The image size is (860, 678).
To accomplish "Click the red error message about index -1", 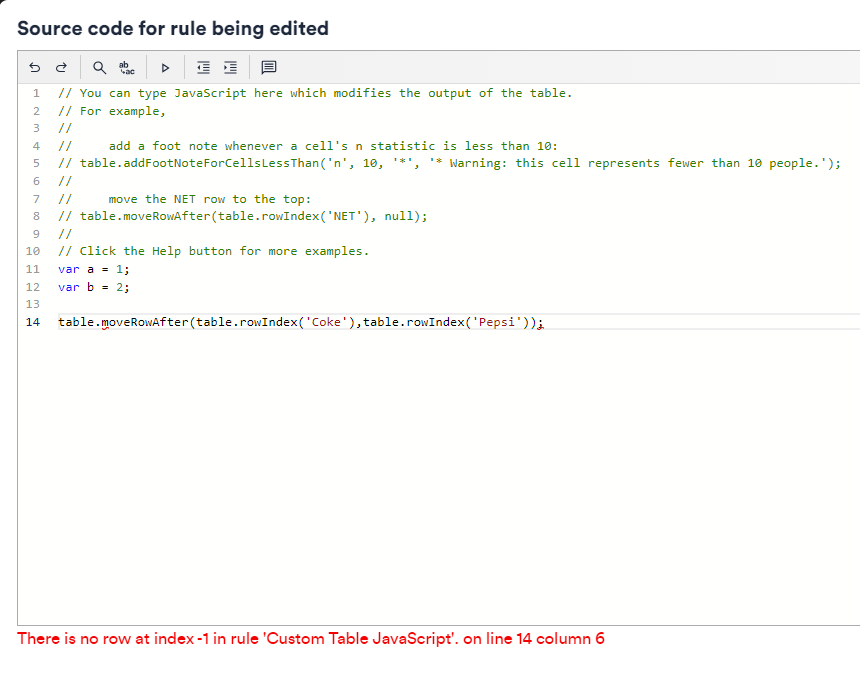I will coord(310,639).
